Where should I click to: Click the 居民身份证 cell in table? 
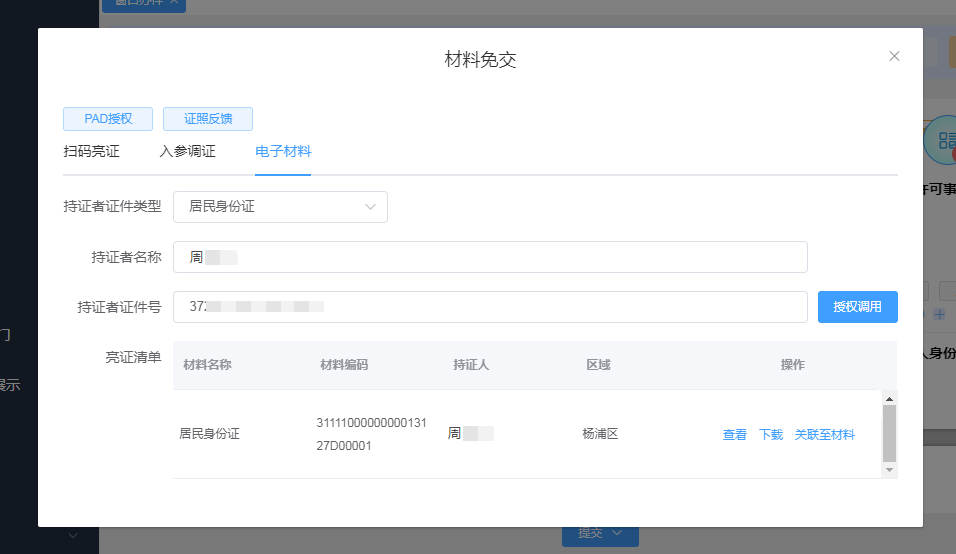click(x=209, y=434)
